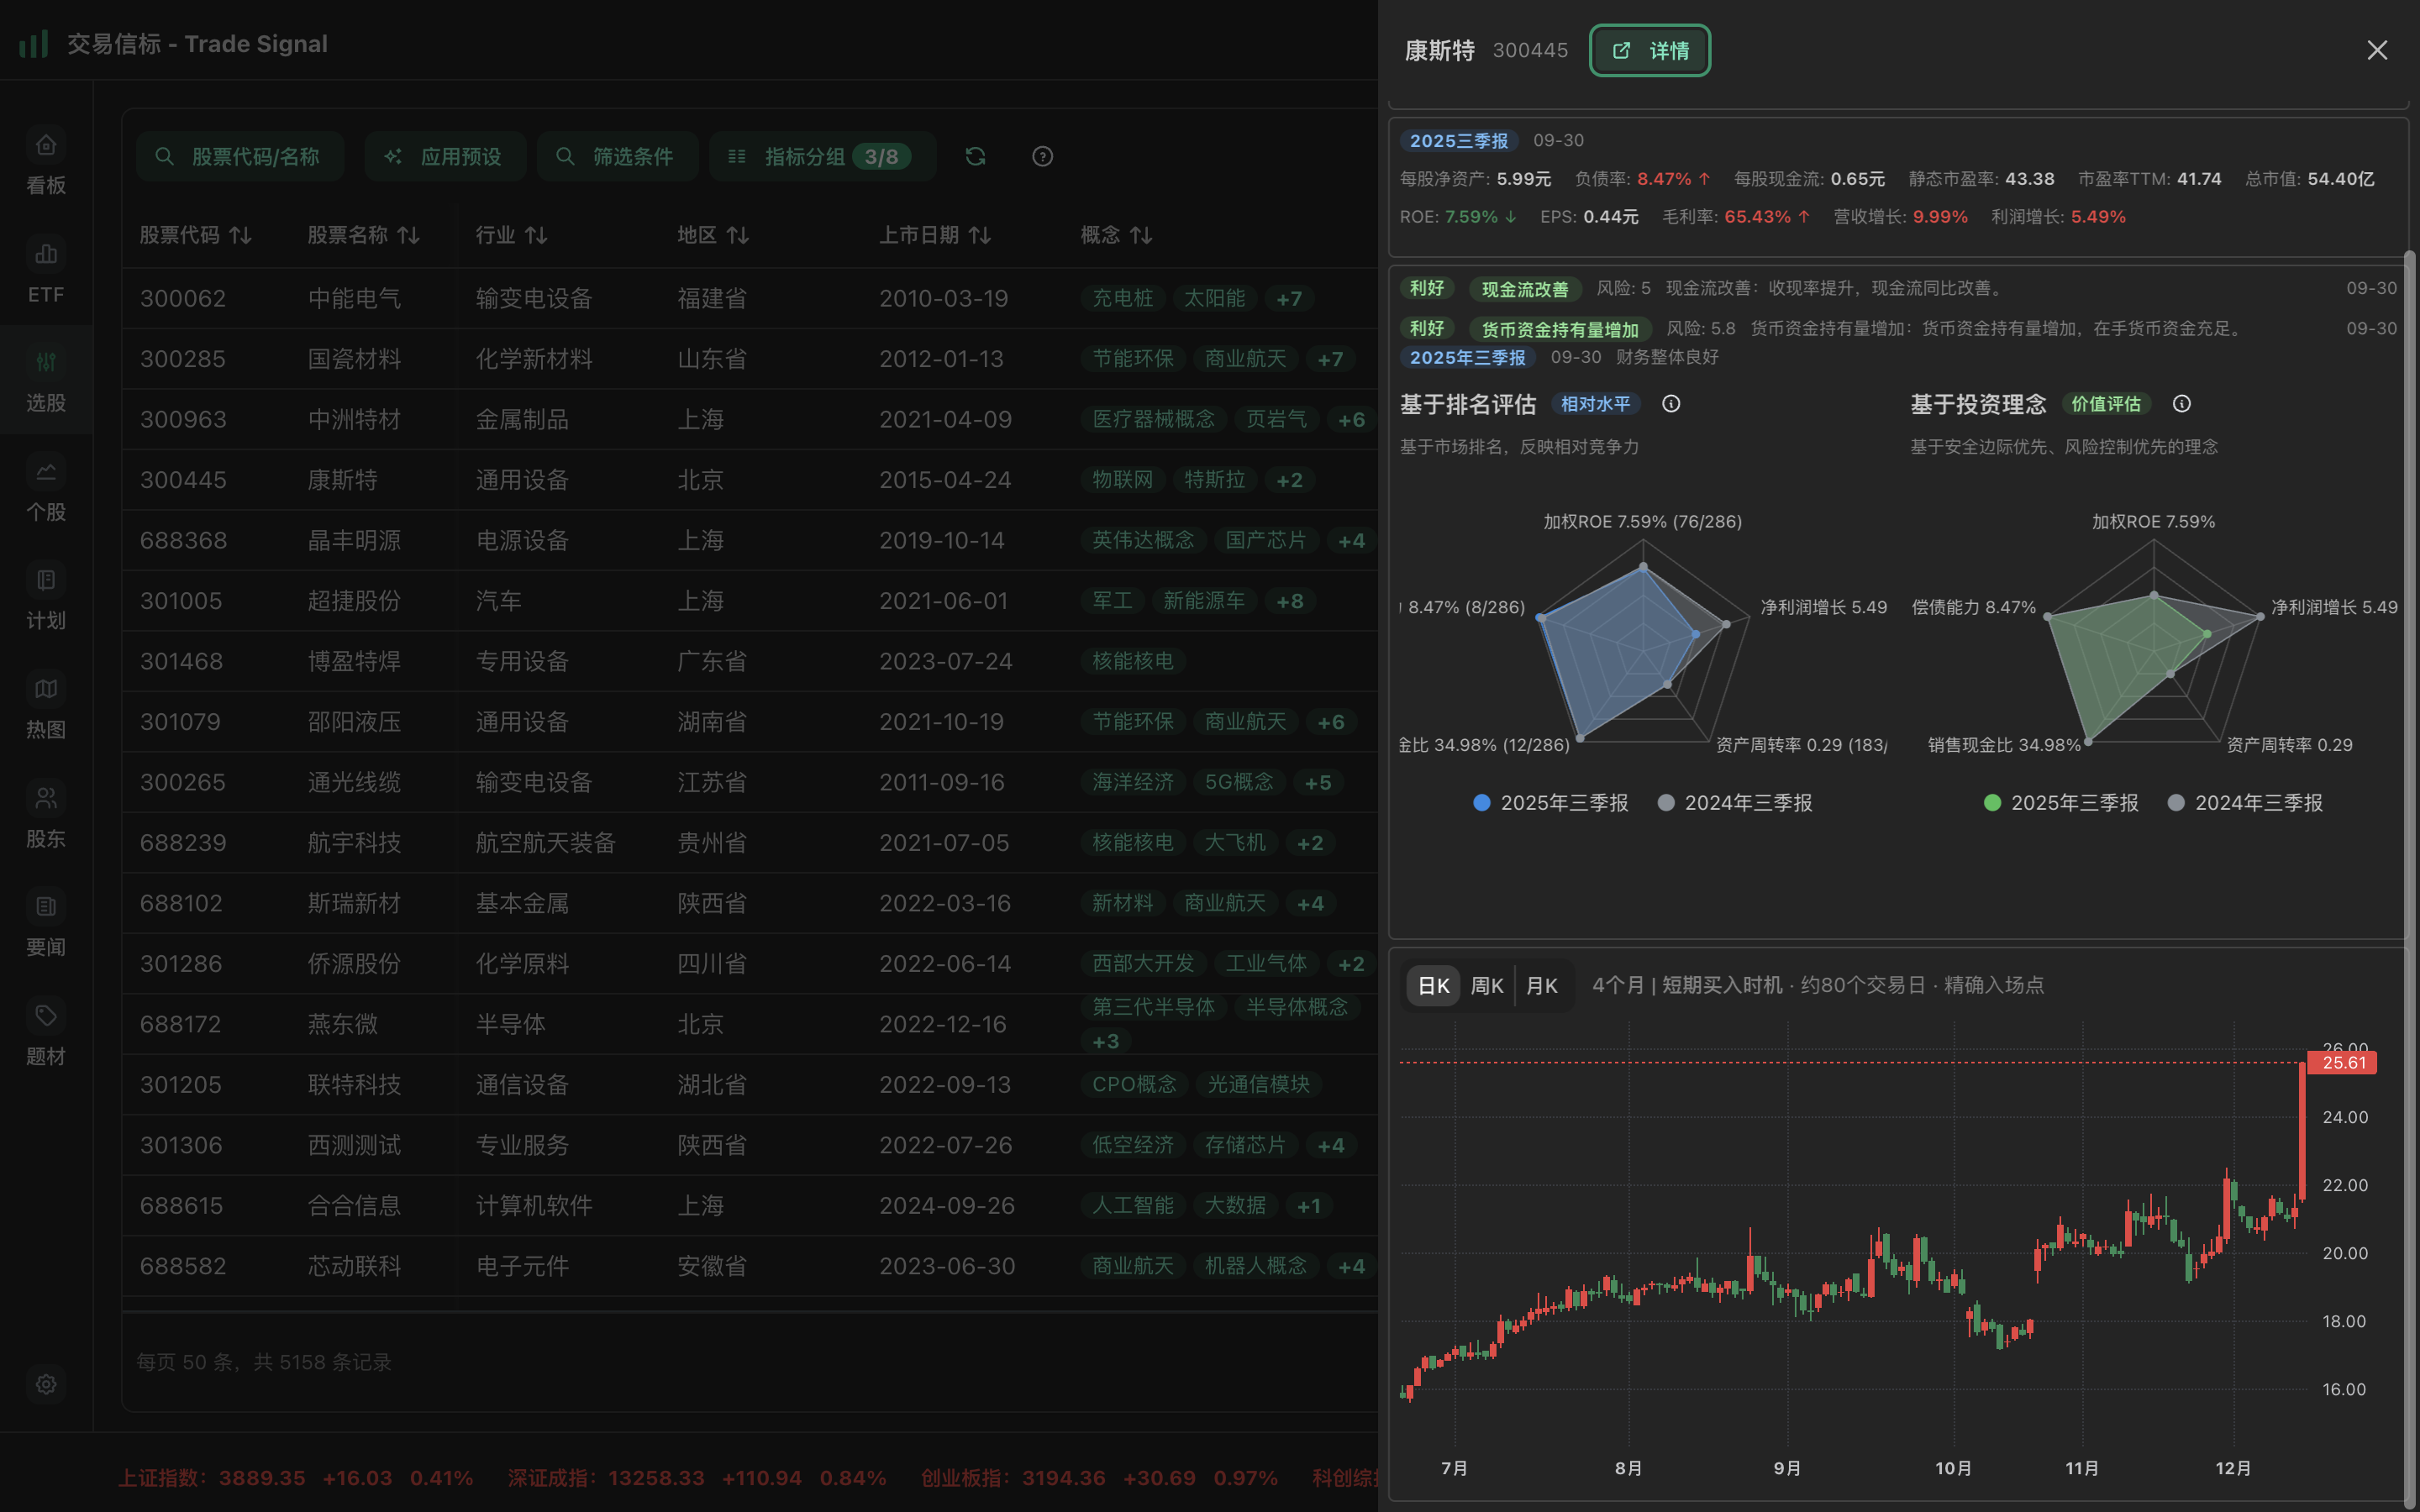Click the 股票代码/名称 search field
The width and height of the screenshot is (2420, 1512).
pyautogui.click(x=240, y=157)
